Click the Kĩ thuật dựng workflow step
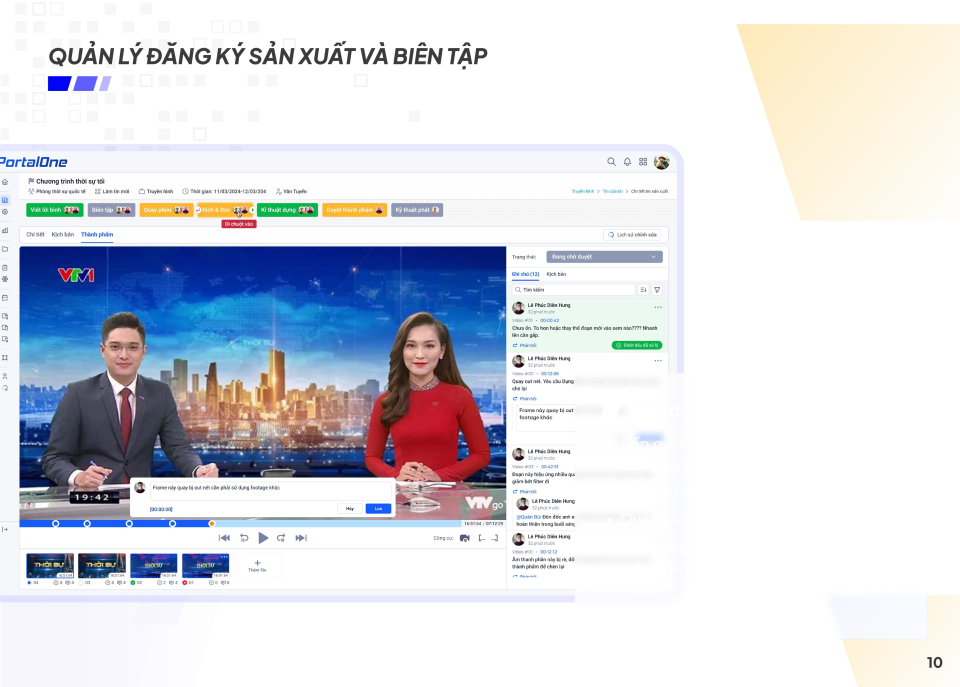Screen dimensions: 960x687 pos(287,210)
